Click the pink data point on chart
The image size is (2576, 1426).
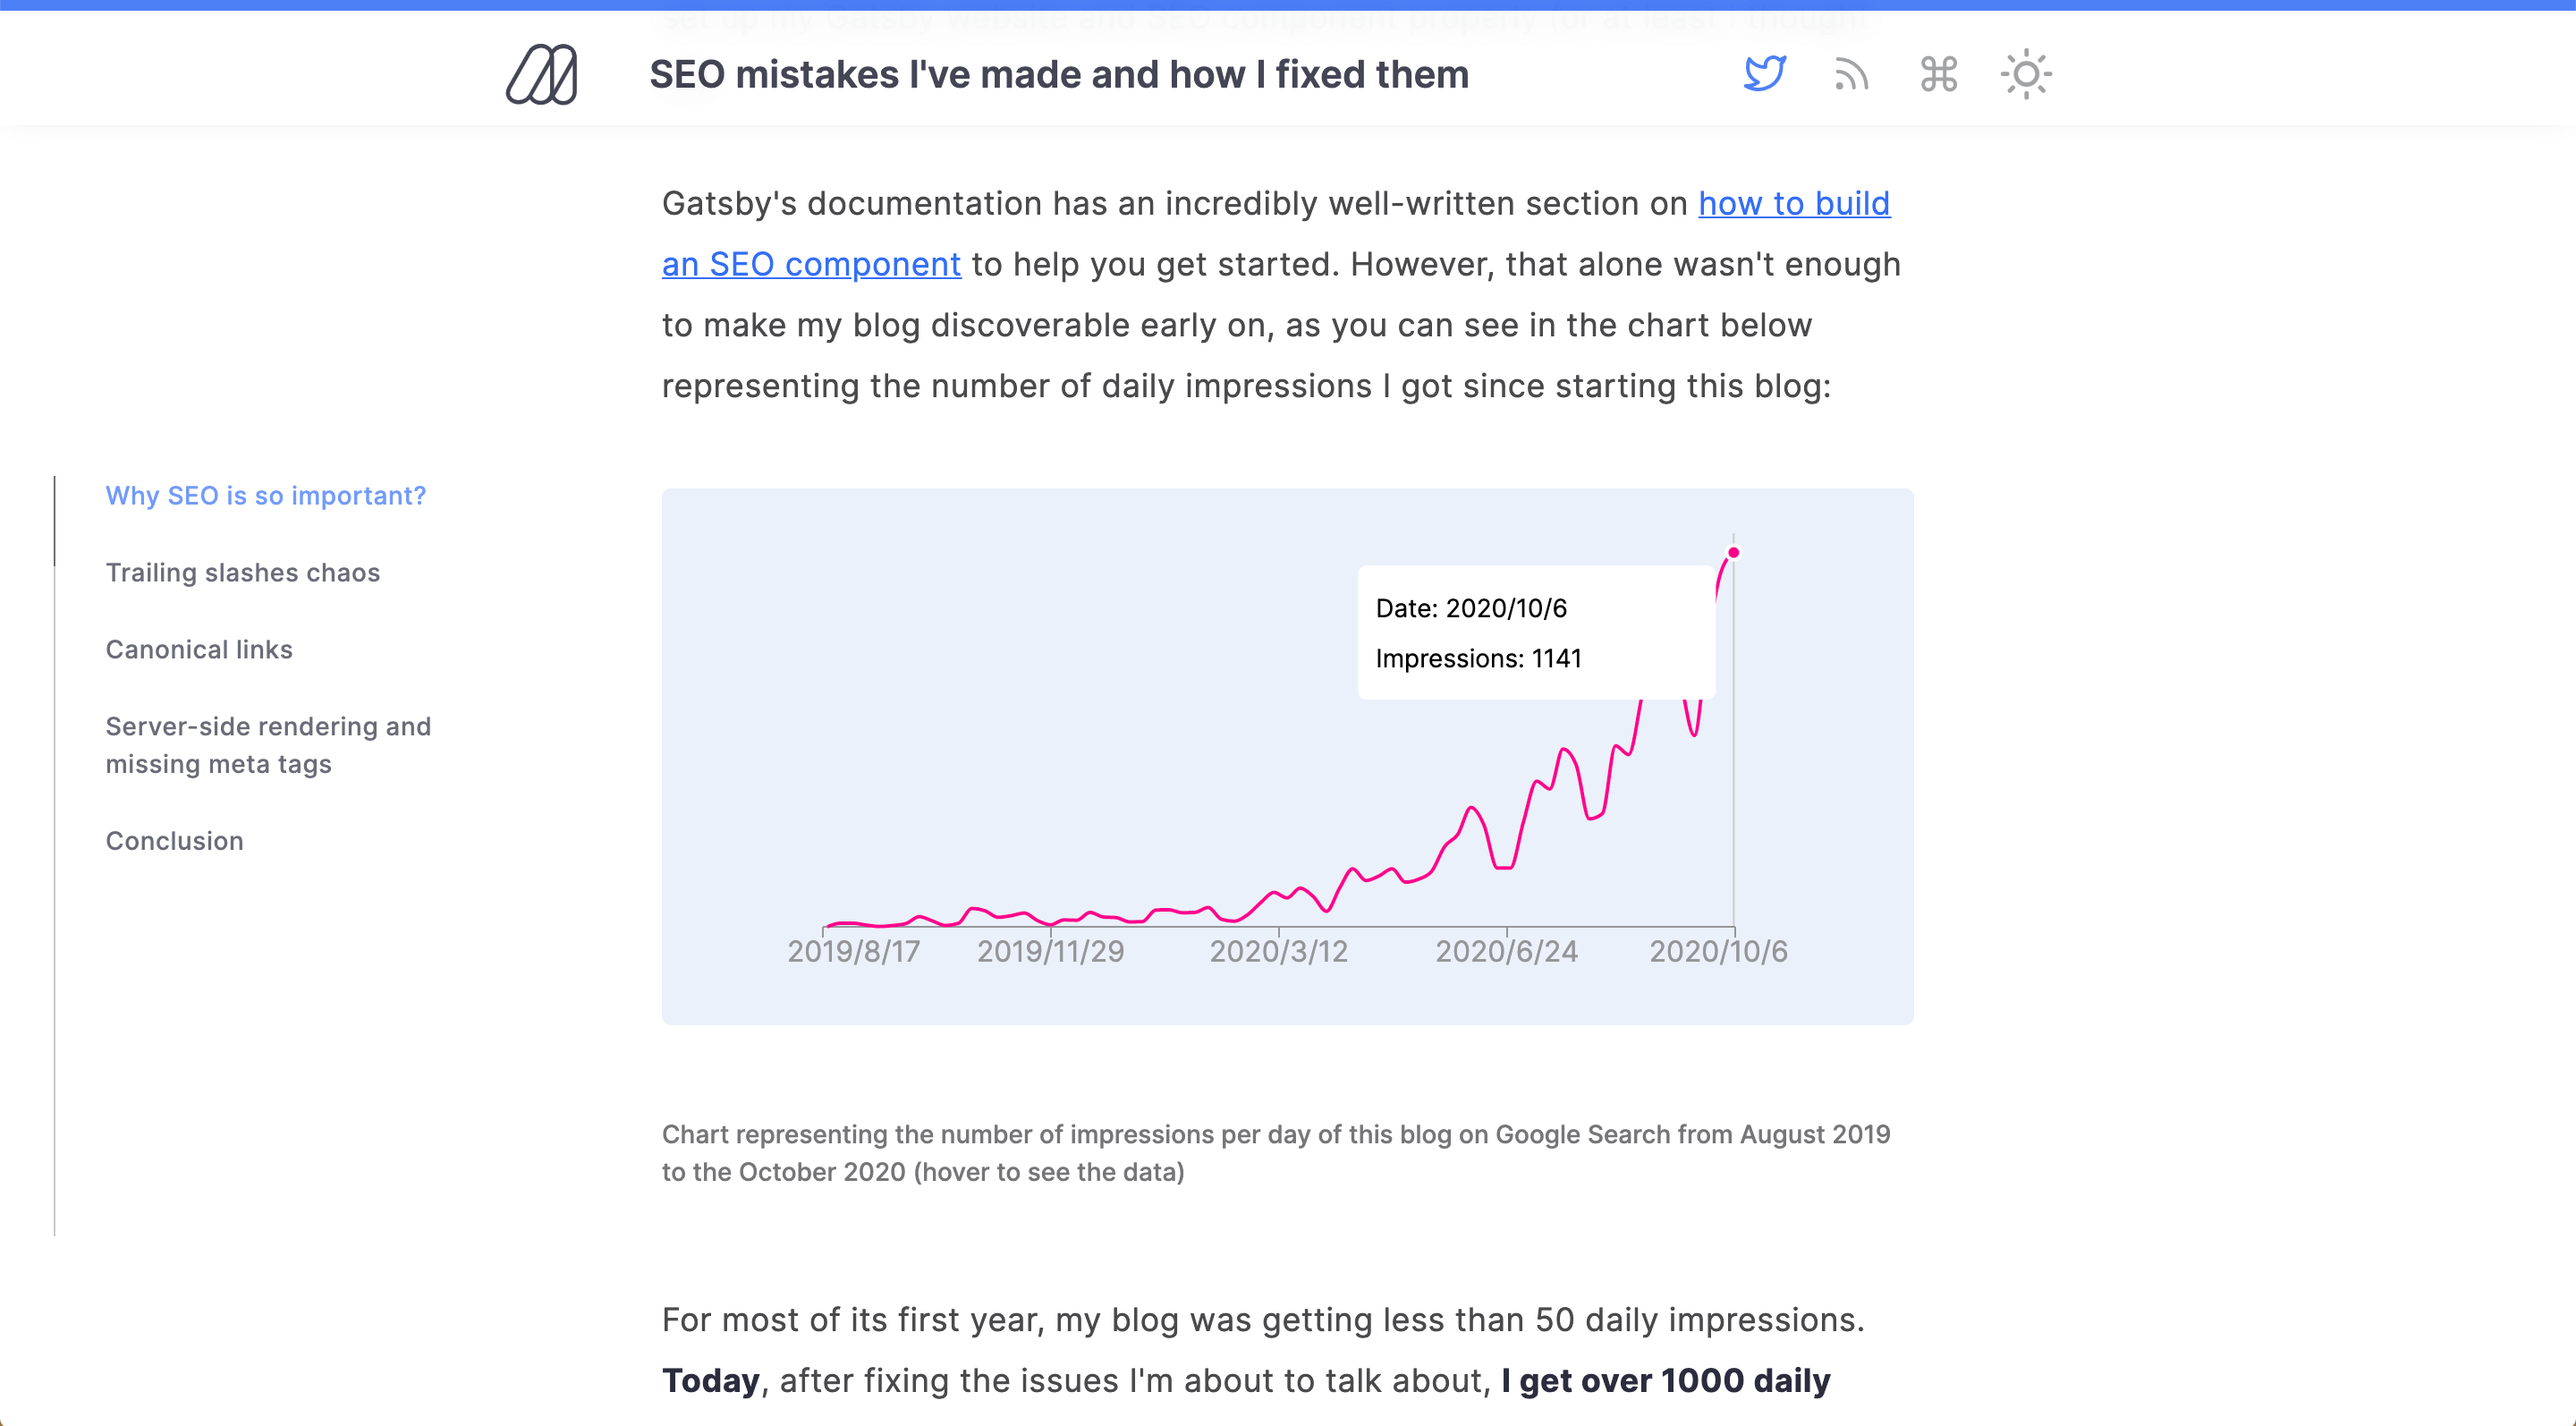coord(1734,553)
